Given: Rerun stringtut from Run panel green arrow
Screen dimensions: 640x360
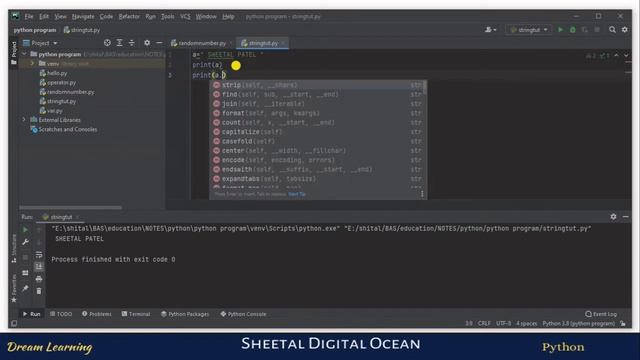Looking at the screenshot, I should [25, 230].
